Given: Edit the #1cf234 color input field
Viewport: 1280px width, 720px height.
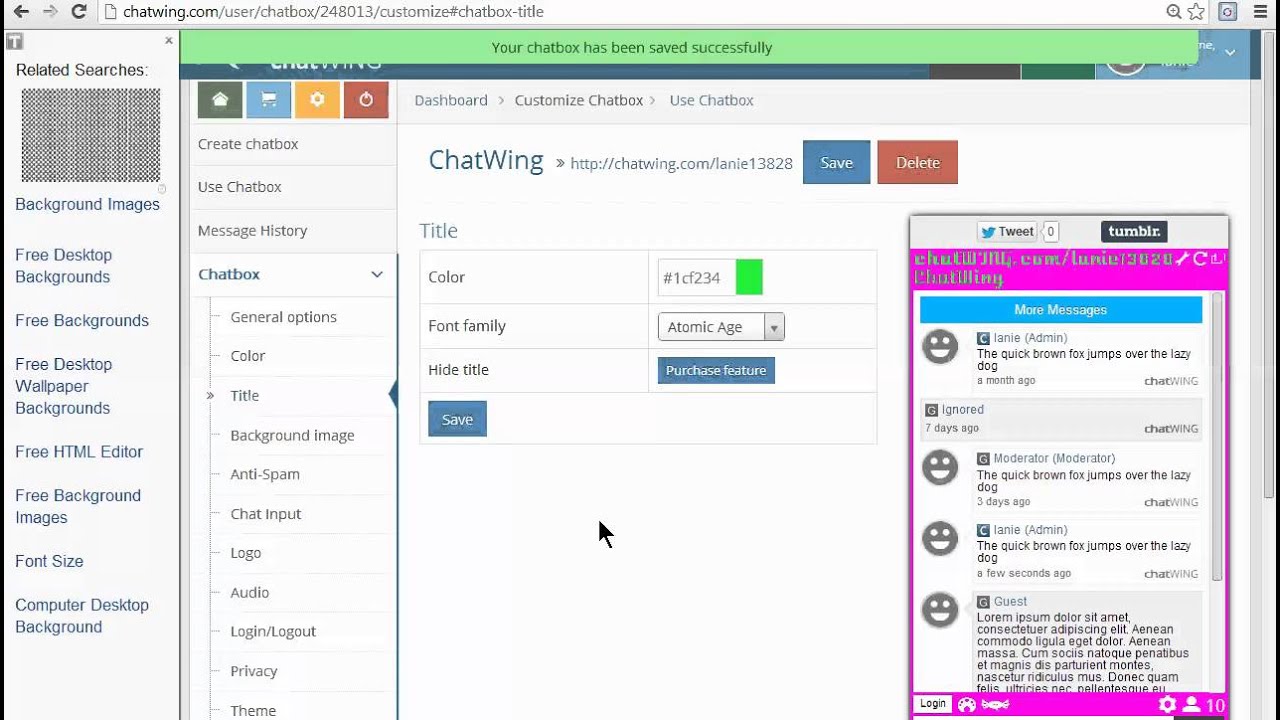Looking at the screenshot, I should pos(696,277).
